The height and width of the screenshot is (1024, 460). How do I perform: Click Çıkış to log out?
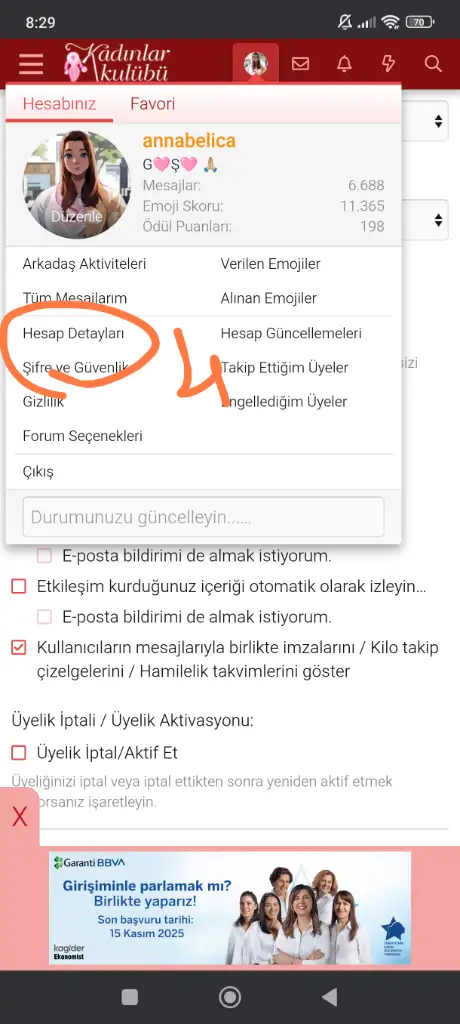[x=38, y=472]
